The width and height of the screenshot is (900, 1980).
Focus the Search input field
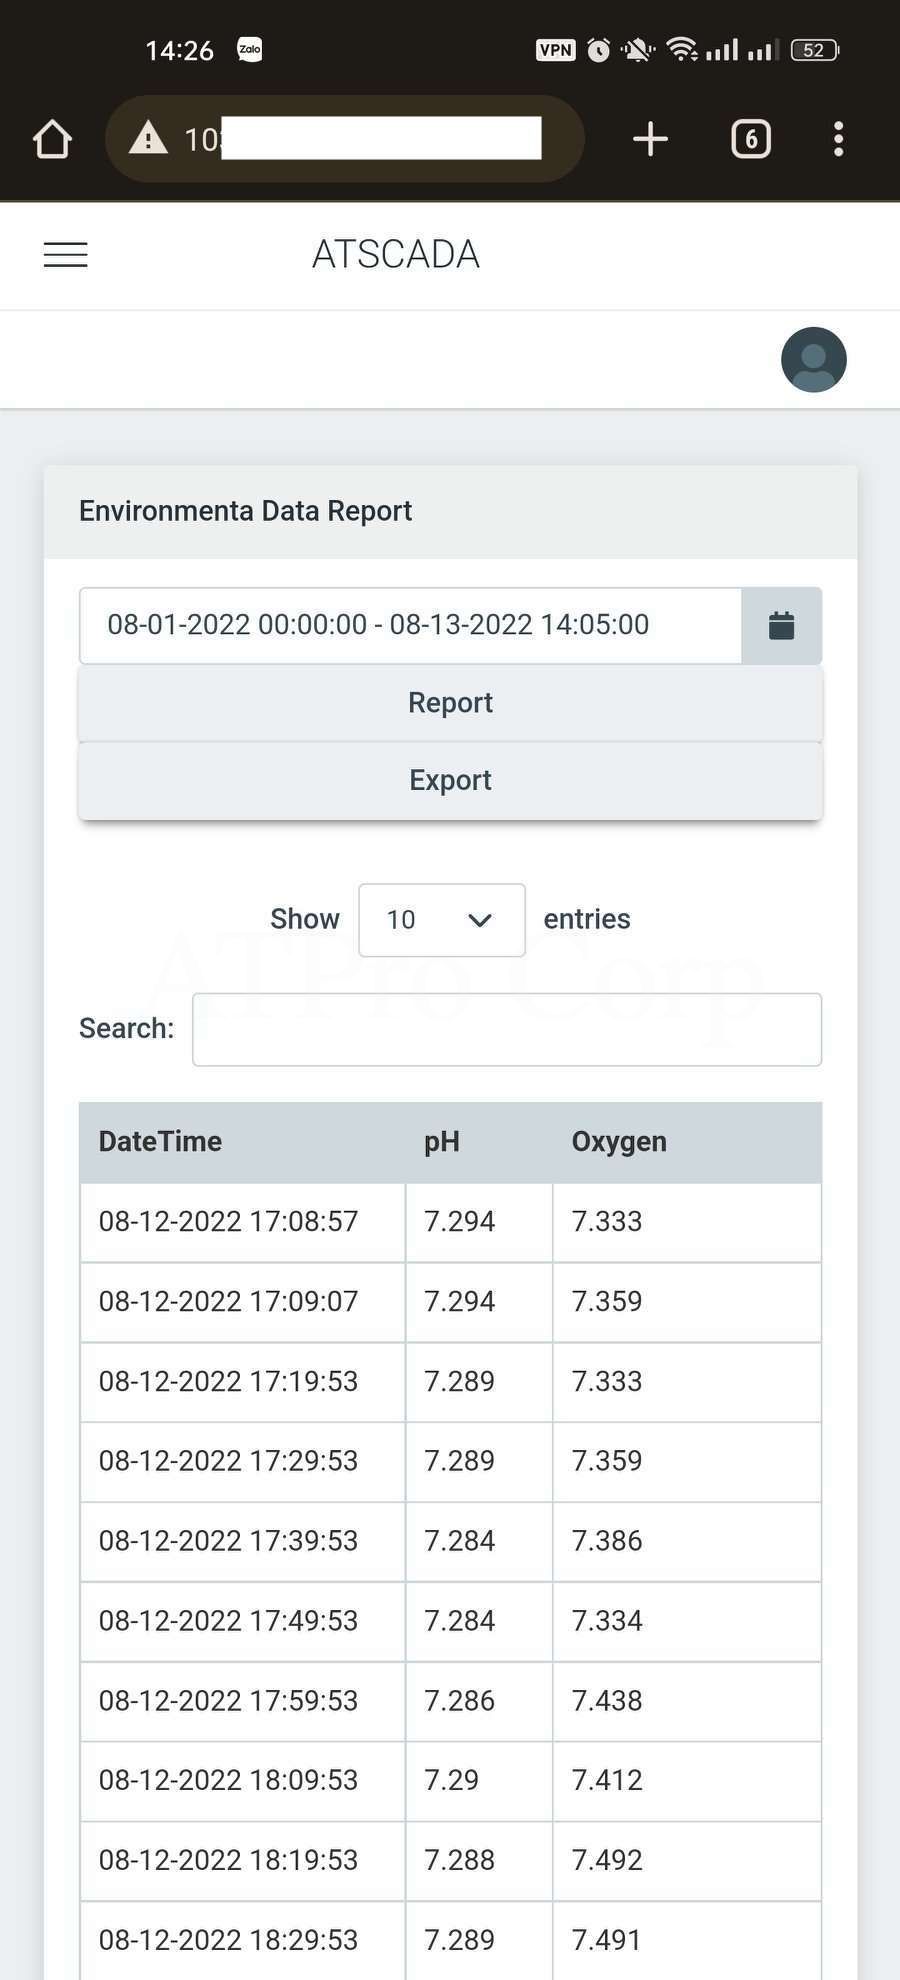pos(506,1029)
